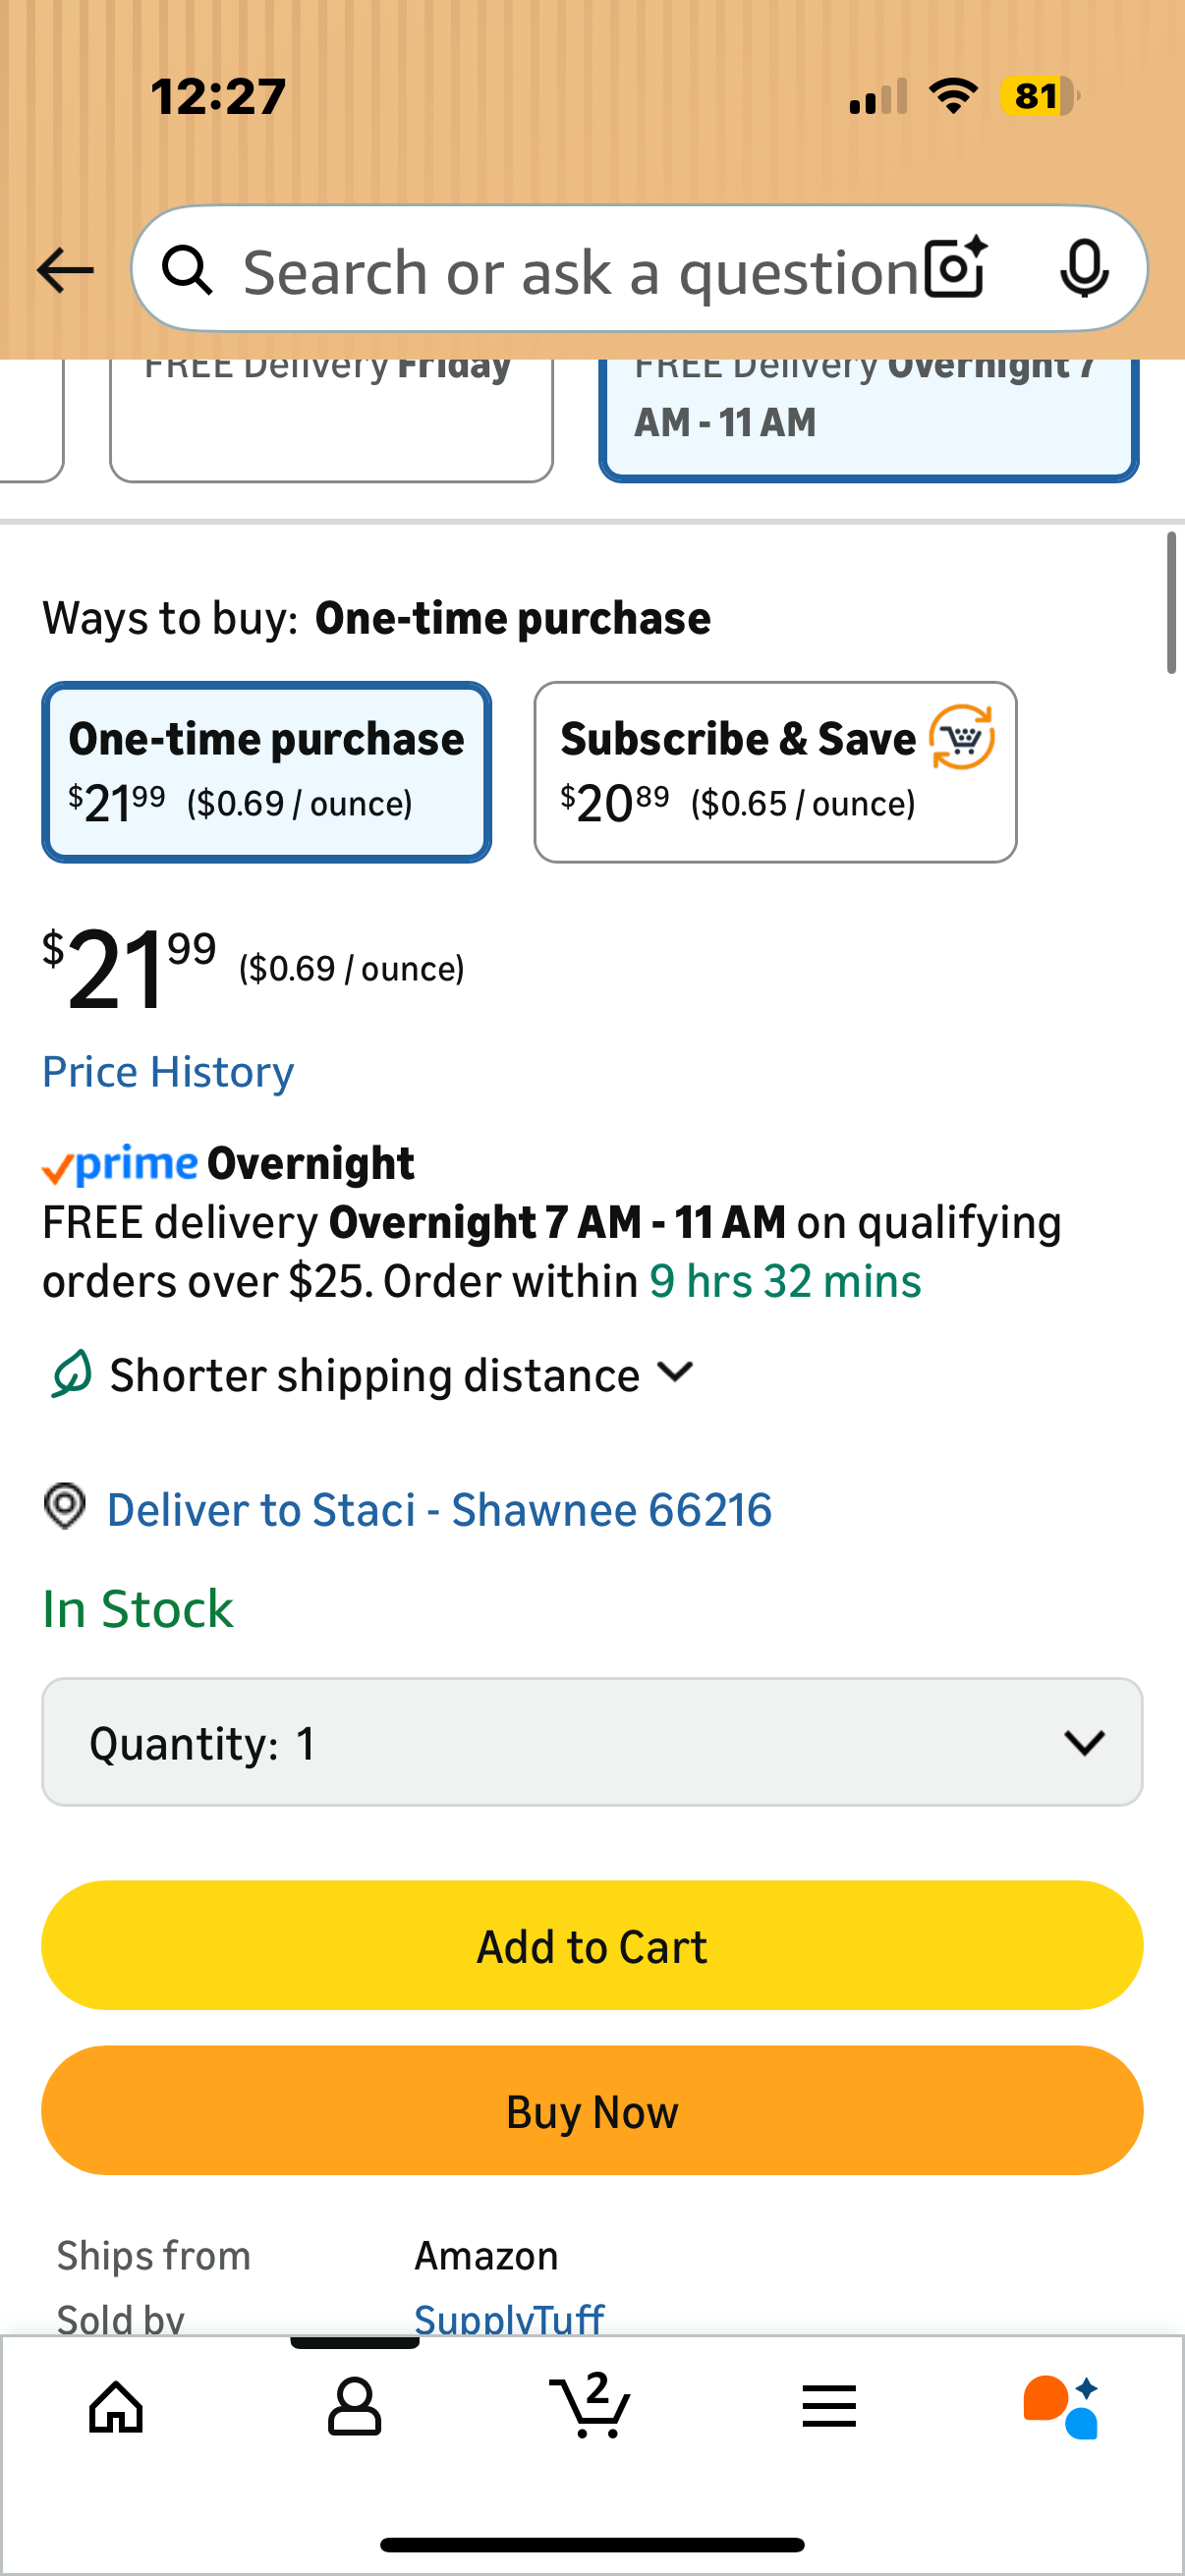Tap the back arrow icon
Screen dimensions: 1185x2576
[x=65, y=270]
